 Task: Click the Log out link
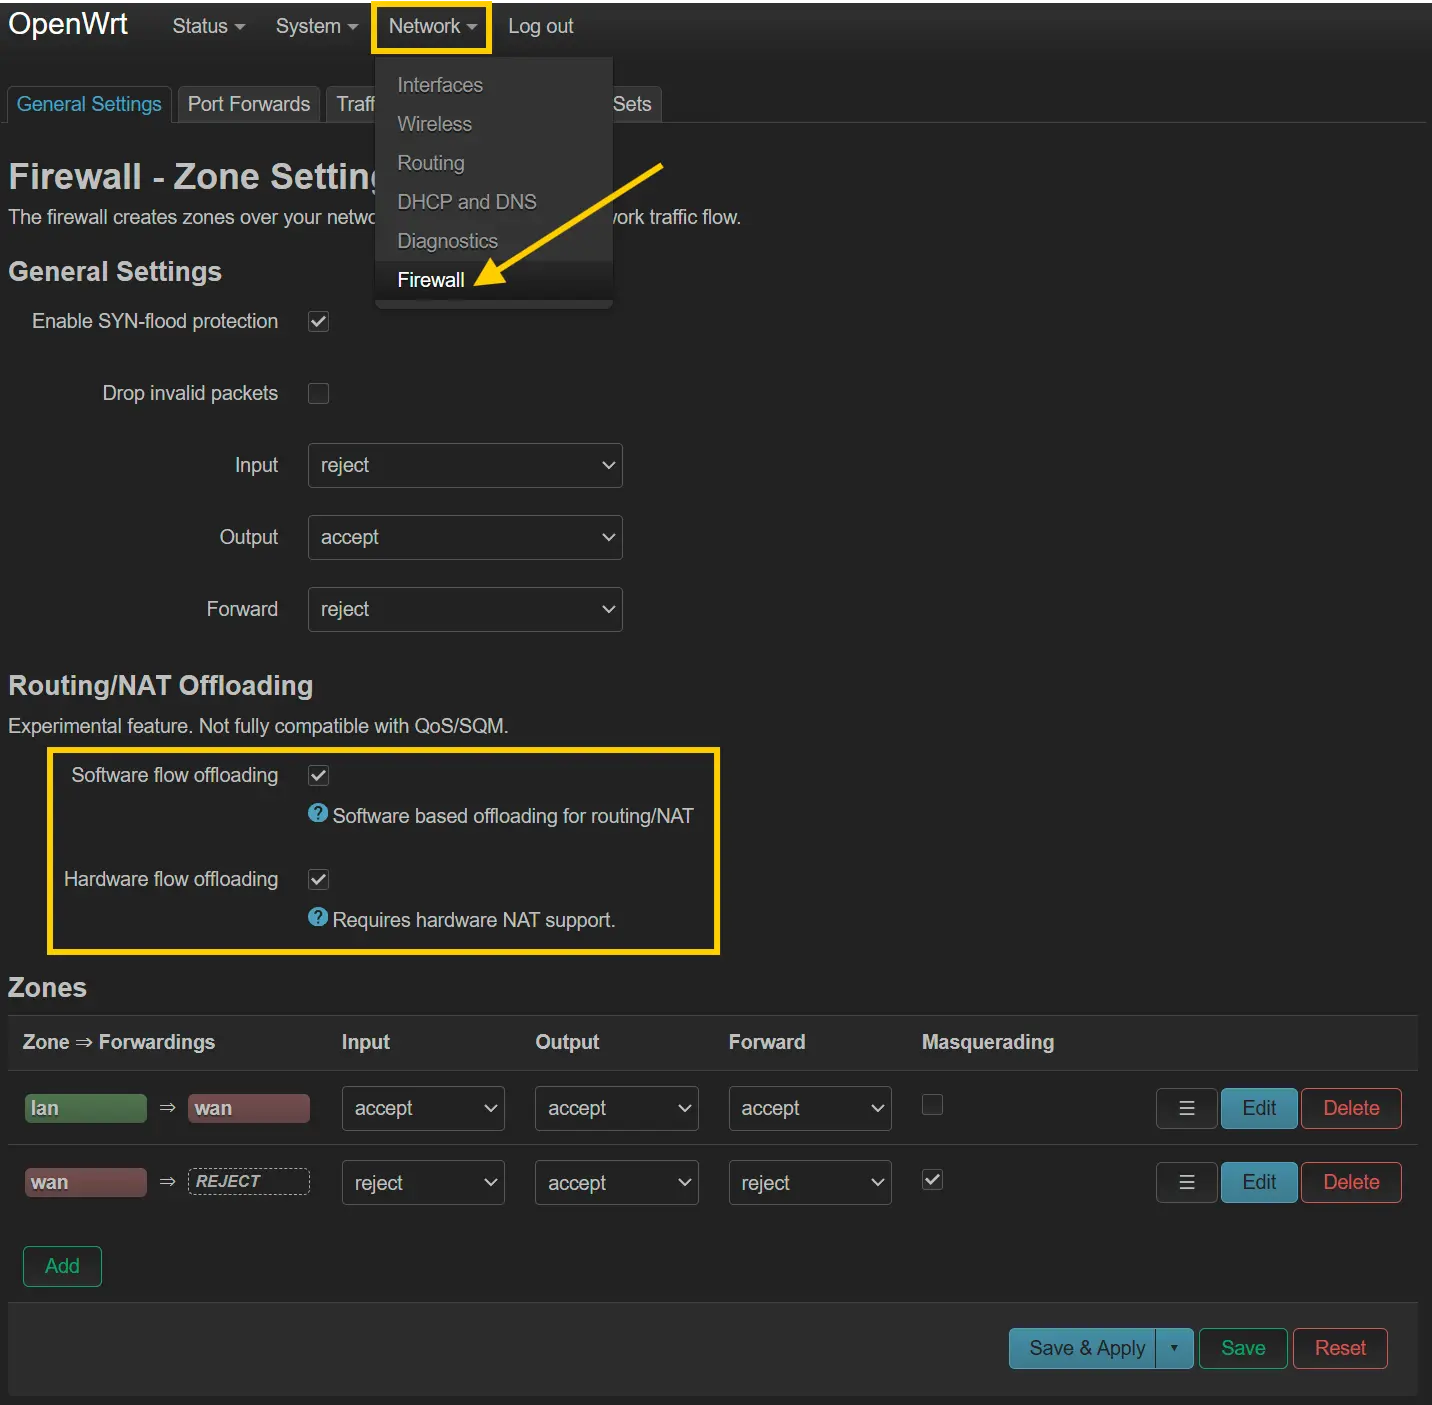pos(541,26)
